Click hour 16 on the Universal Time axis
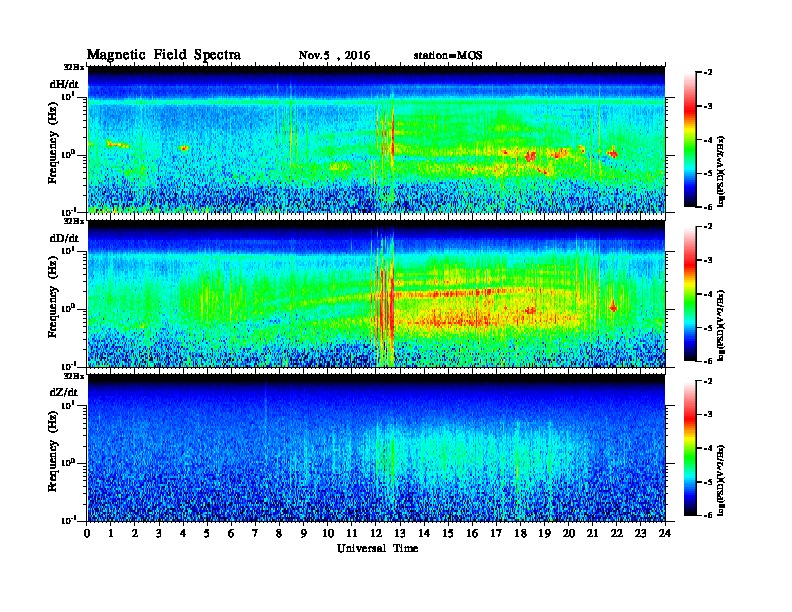The height and width of the screenshot is (612, 792). [472, 534]
